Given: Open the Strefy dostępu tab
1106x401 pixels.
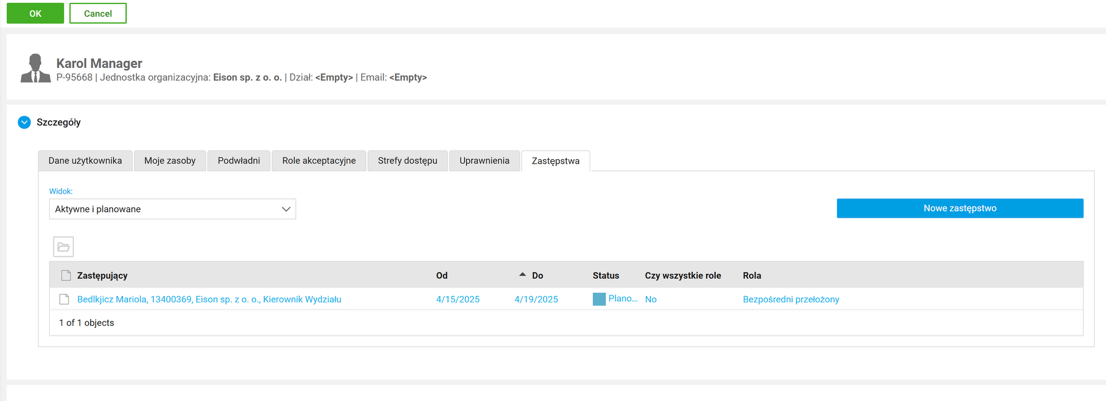Looking at the screenshot, I should click(407, 161).
